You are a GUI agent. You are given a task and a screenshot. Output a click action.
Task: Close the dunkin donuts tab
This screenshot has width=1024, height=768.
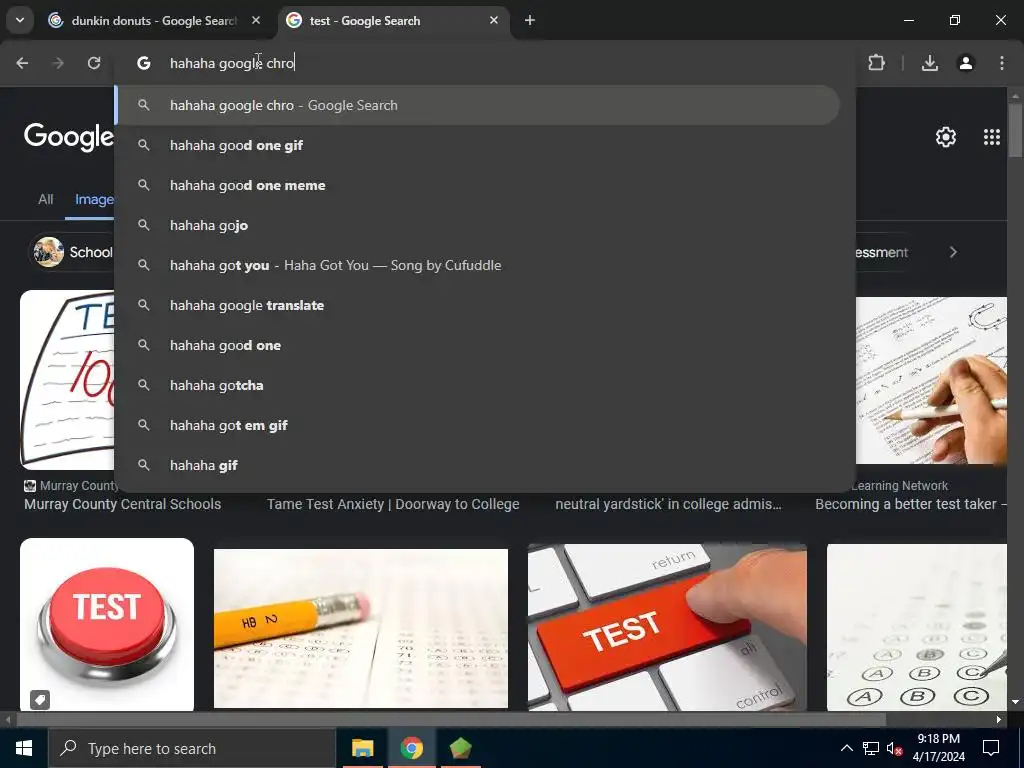tap(256, 20)
